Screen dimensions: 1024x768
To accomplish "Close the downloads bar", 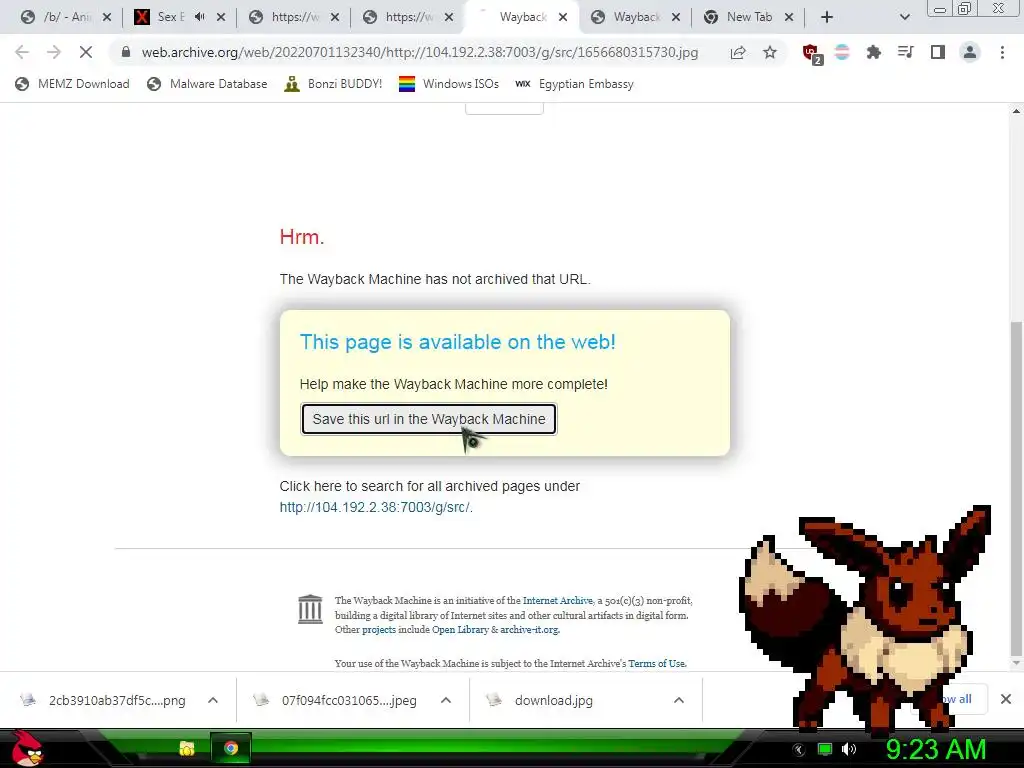I will (x=1006, y=699).
